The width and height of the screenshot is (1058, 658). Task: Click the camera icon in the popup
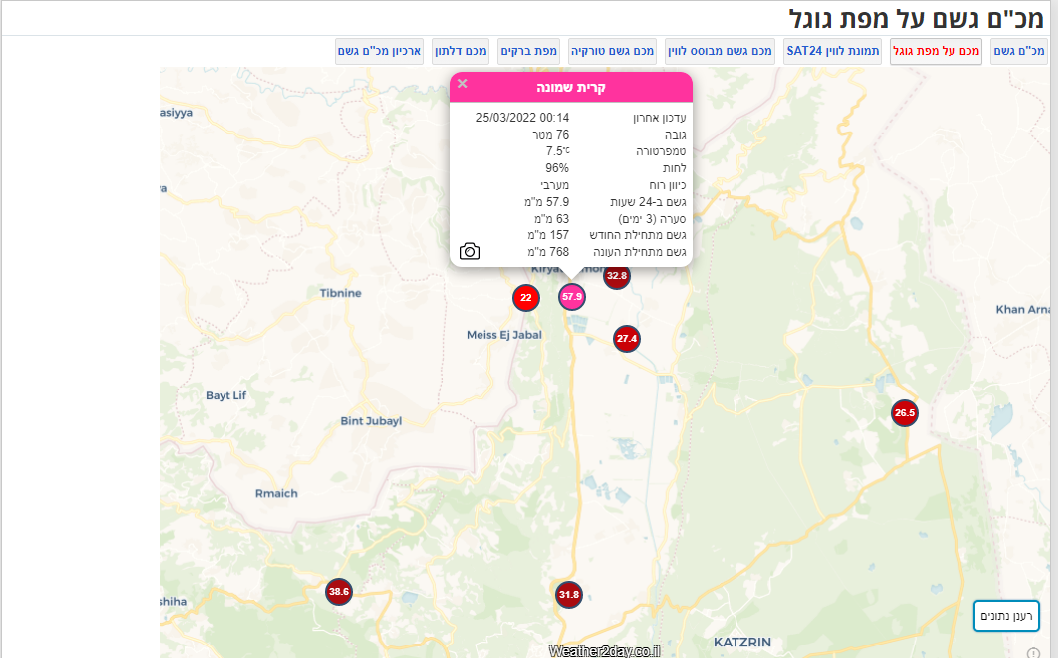470,251
